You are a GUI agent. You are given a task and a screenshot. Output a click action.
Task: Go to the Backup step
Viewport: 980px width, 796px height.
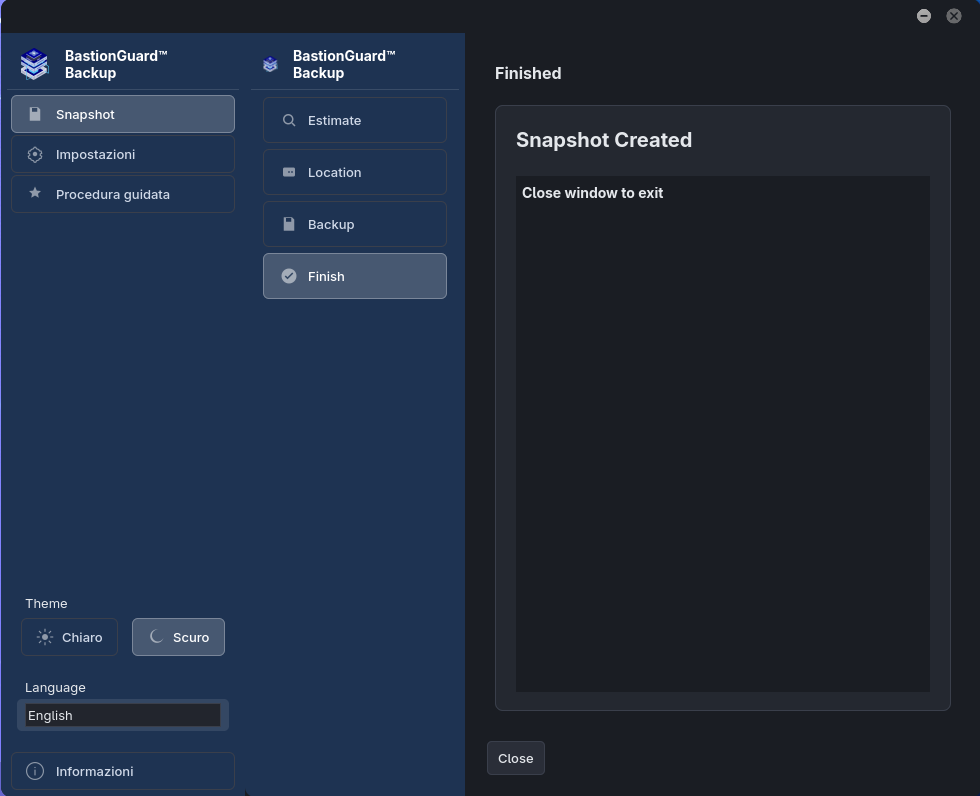pos(354,224)
